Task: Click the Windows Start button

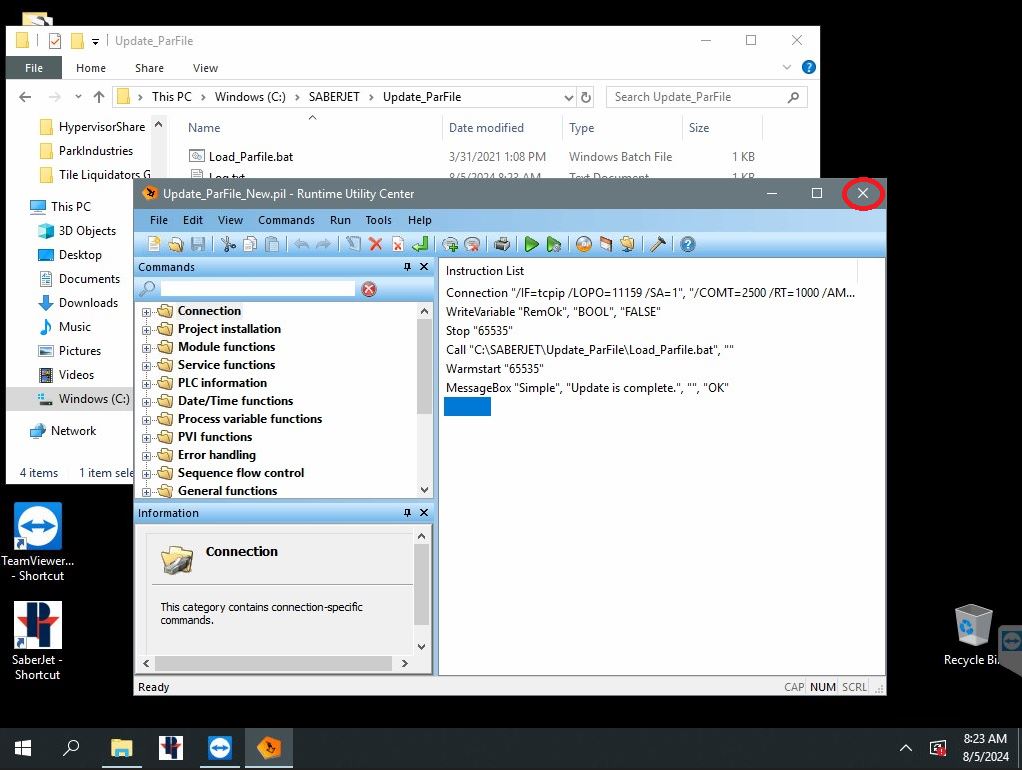Action: click(23, 748)
